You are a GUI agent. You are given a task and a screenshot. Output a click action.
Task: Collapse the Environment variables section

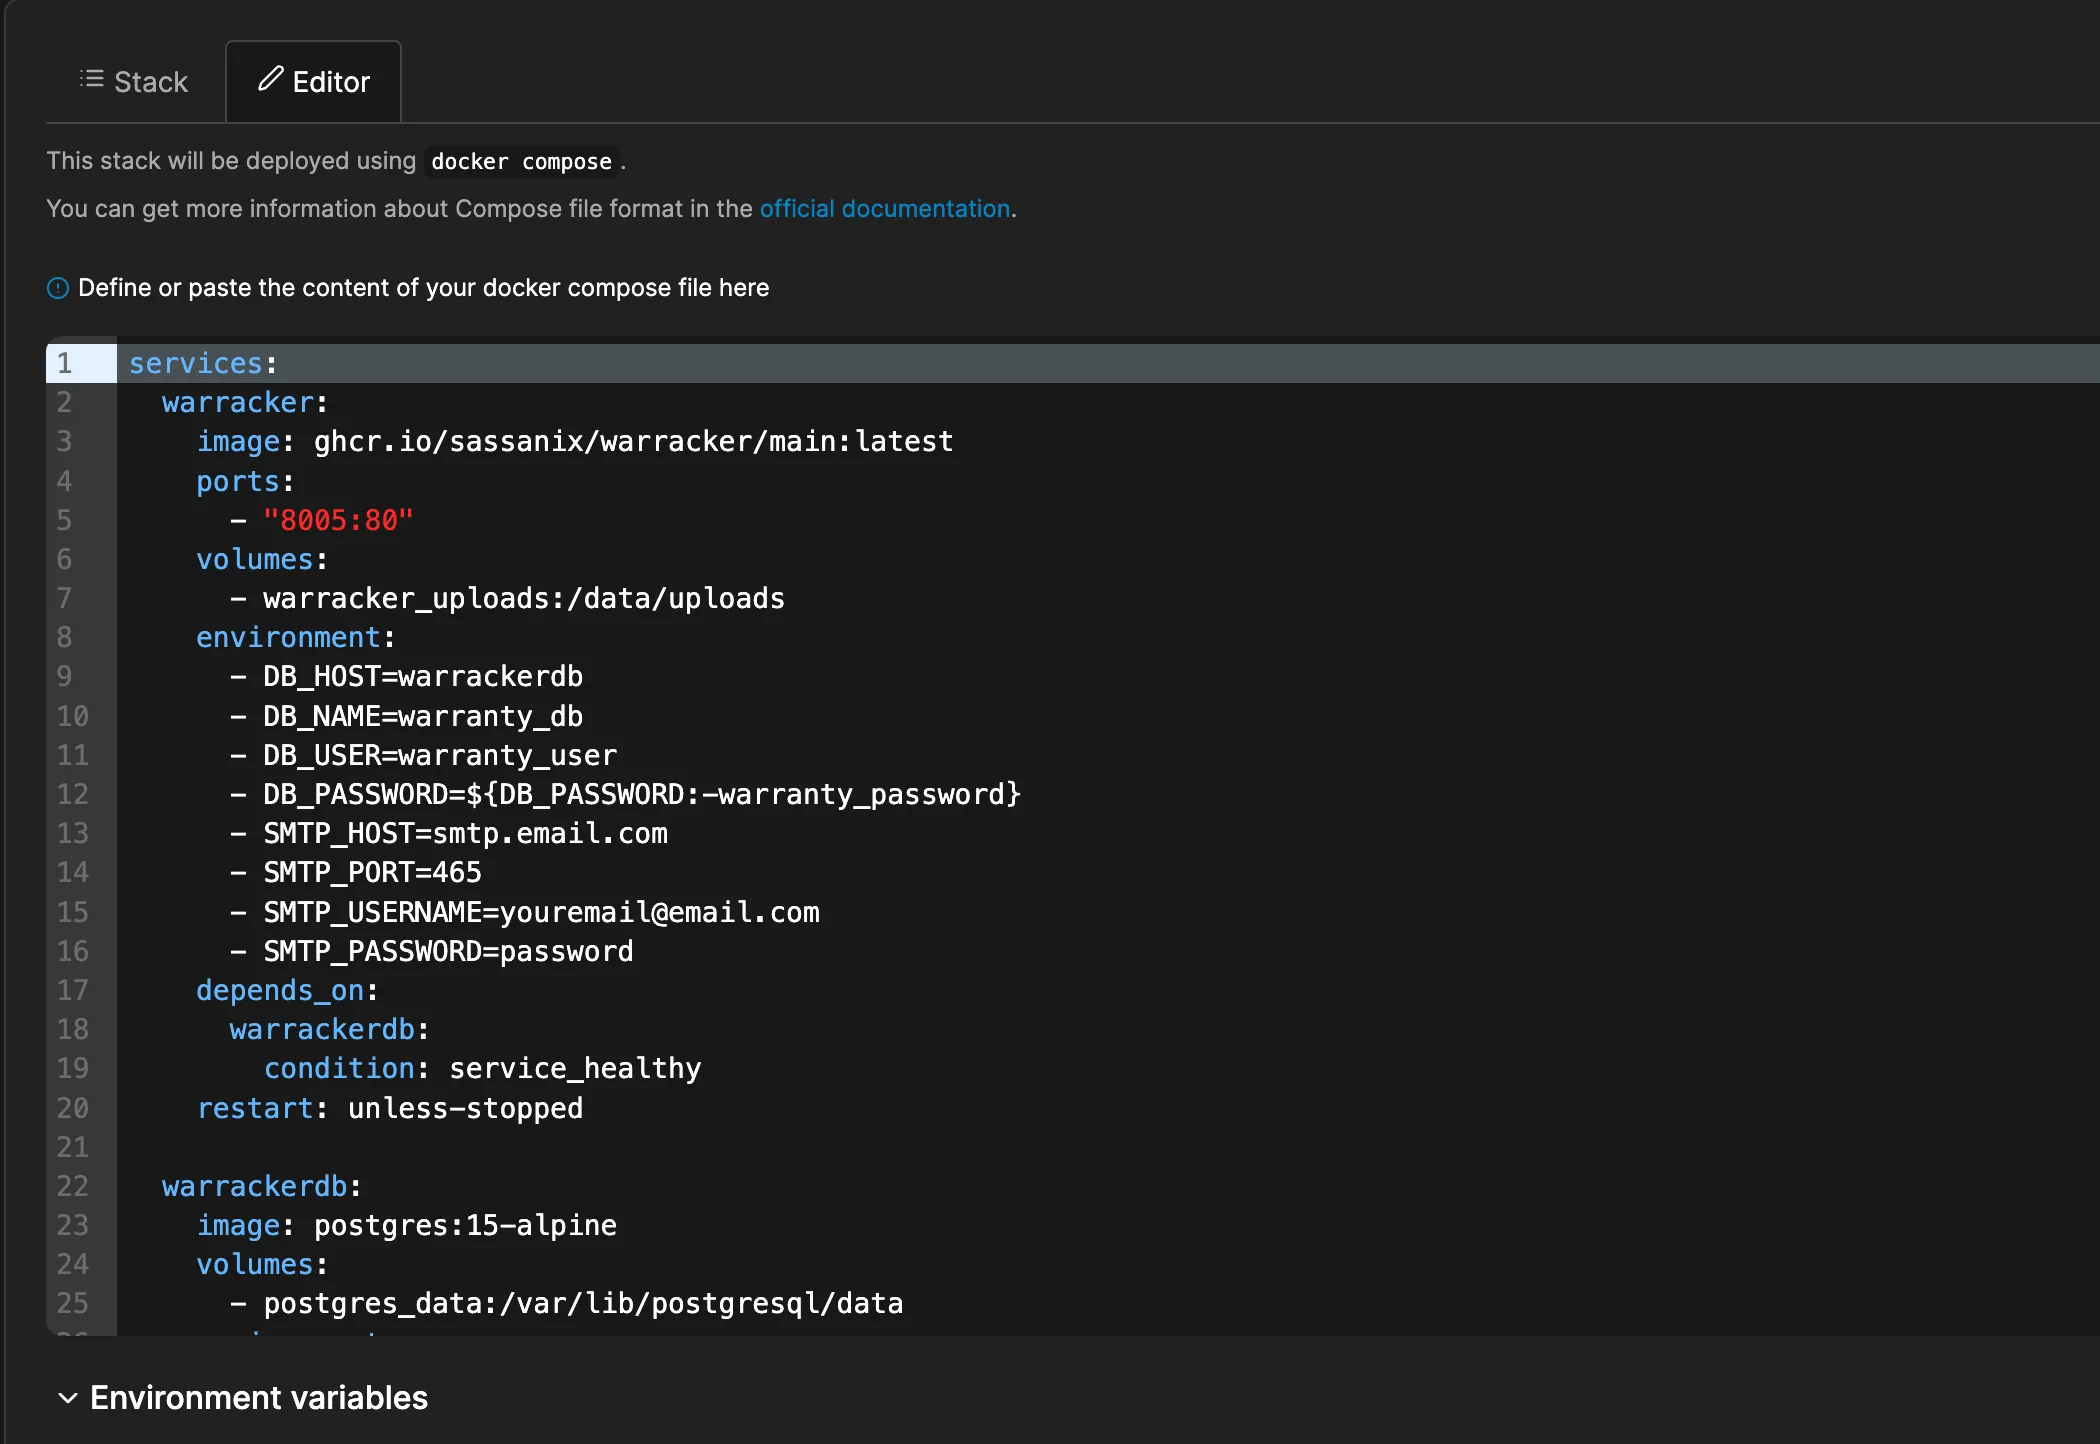tap(68, 1398)
